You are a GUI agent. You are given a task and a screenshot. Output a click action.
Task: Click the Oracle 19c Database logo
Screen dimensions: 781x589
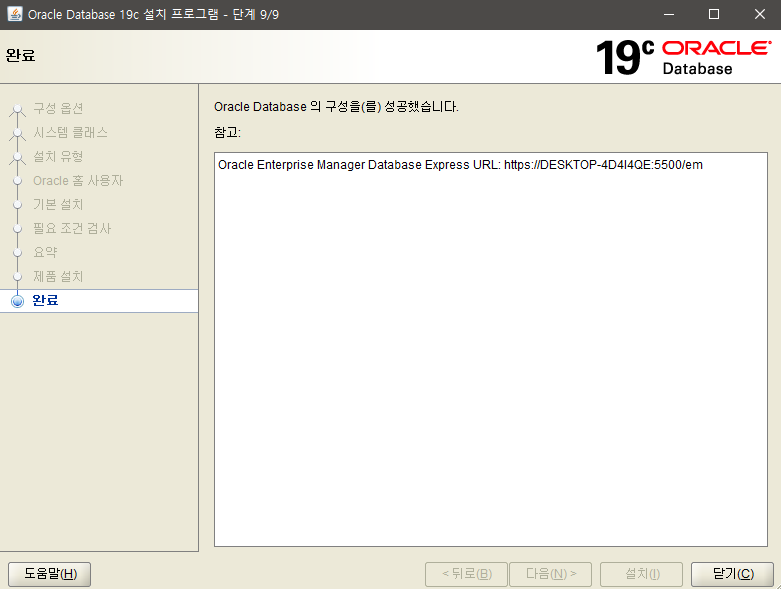tap(683, 58)
